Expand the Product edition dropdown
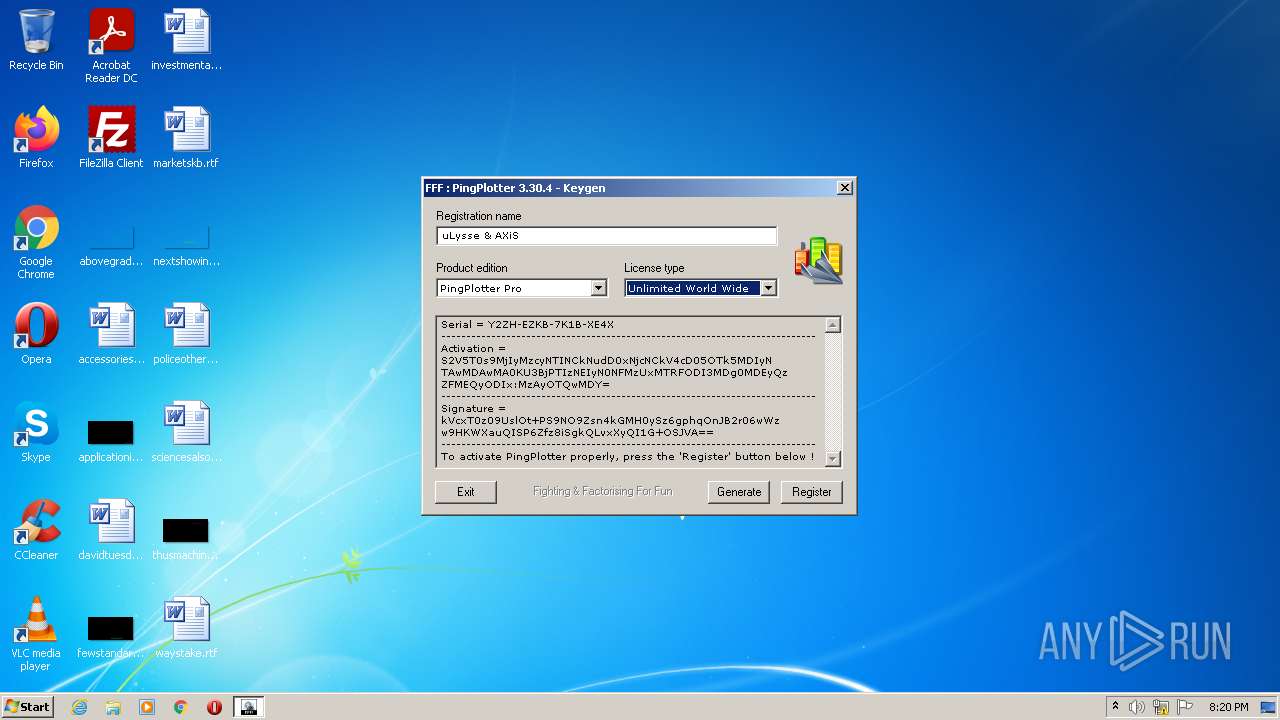The image size is (1280, 720). click(x=598, y=288)
